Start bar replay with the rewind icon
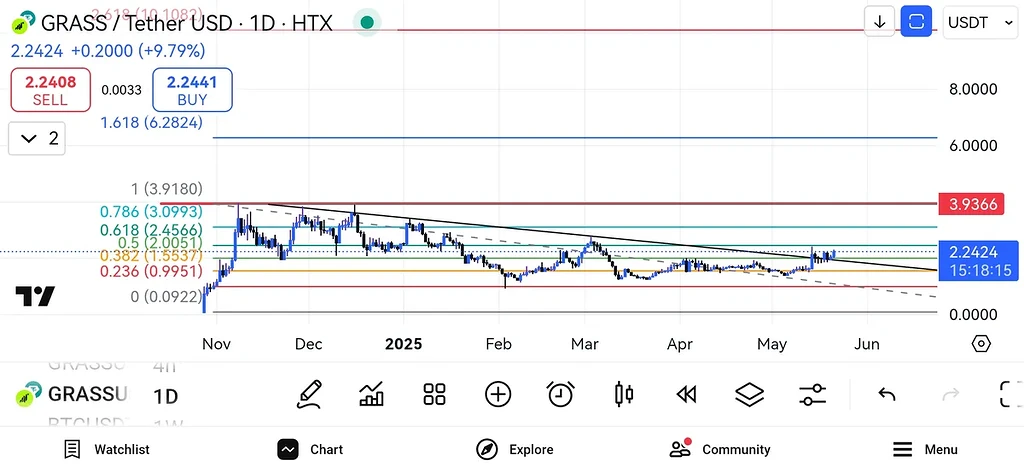Image resolution: width=1024 pixels, height=472 pixels. [686, 394]
